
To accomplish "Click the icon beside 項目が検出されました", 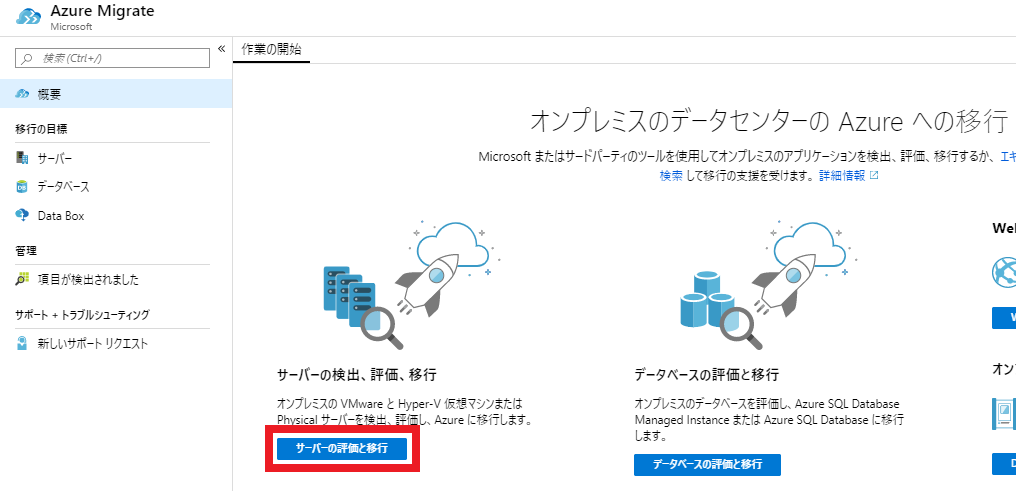I will (22, 279).
